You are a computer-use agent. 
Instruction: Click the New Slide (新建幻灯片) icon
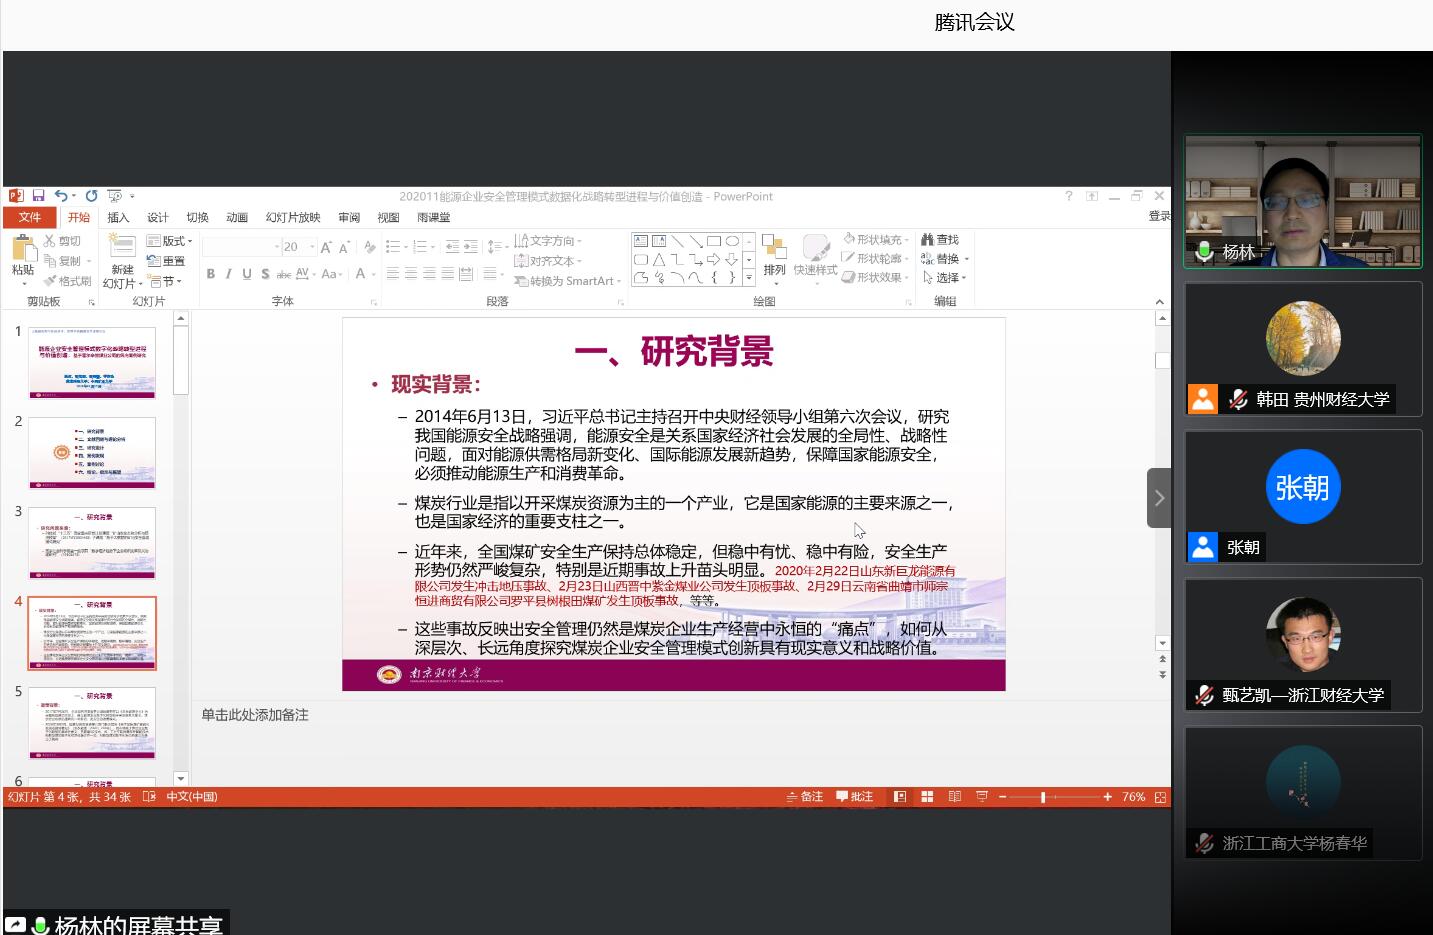(122, 259)
